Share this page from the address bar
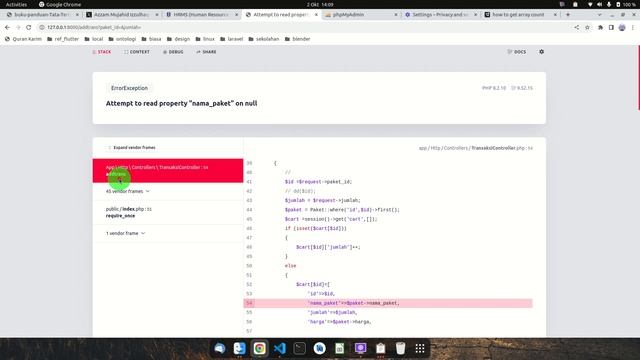This screenshot has height=360, width=640. coord(576,27)
